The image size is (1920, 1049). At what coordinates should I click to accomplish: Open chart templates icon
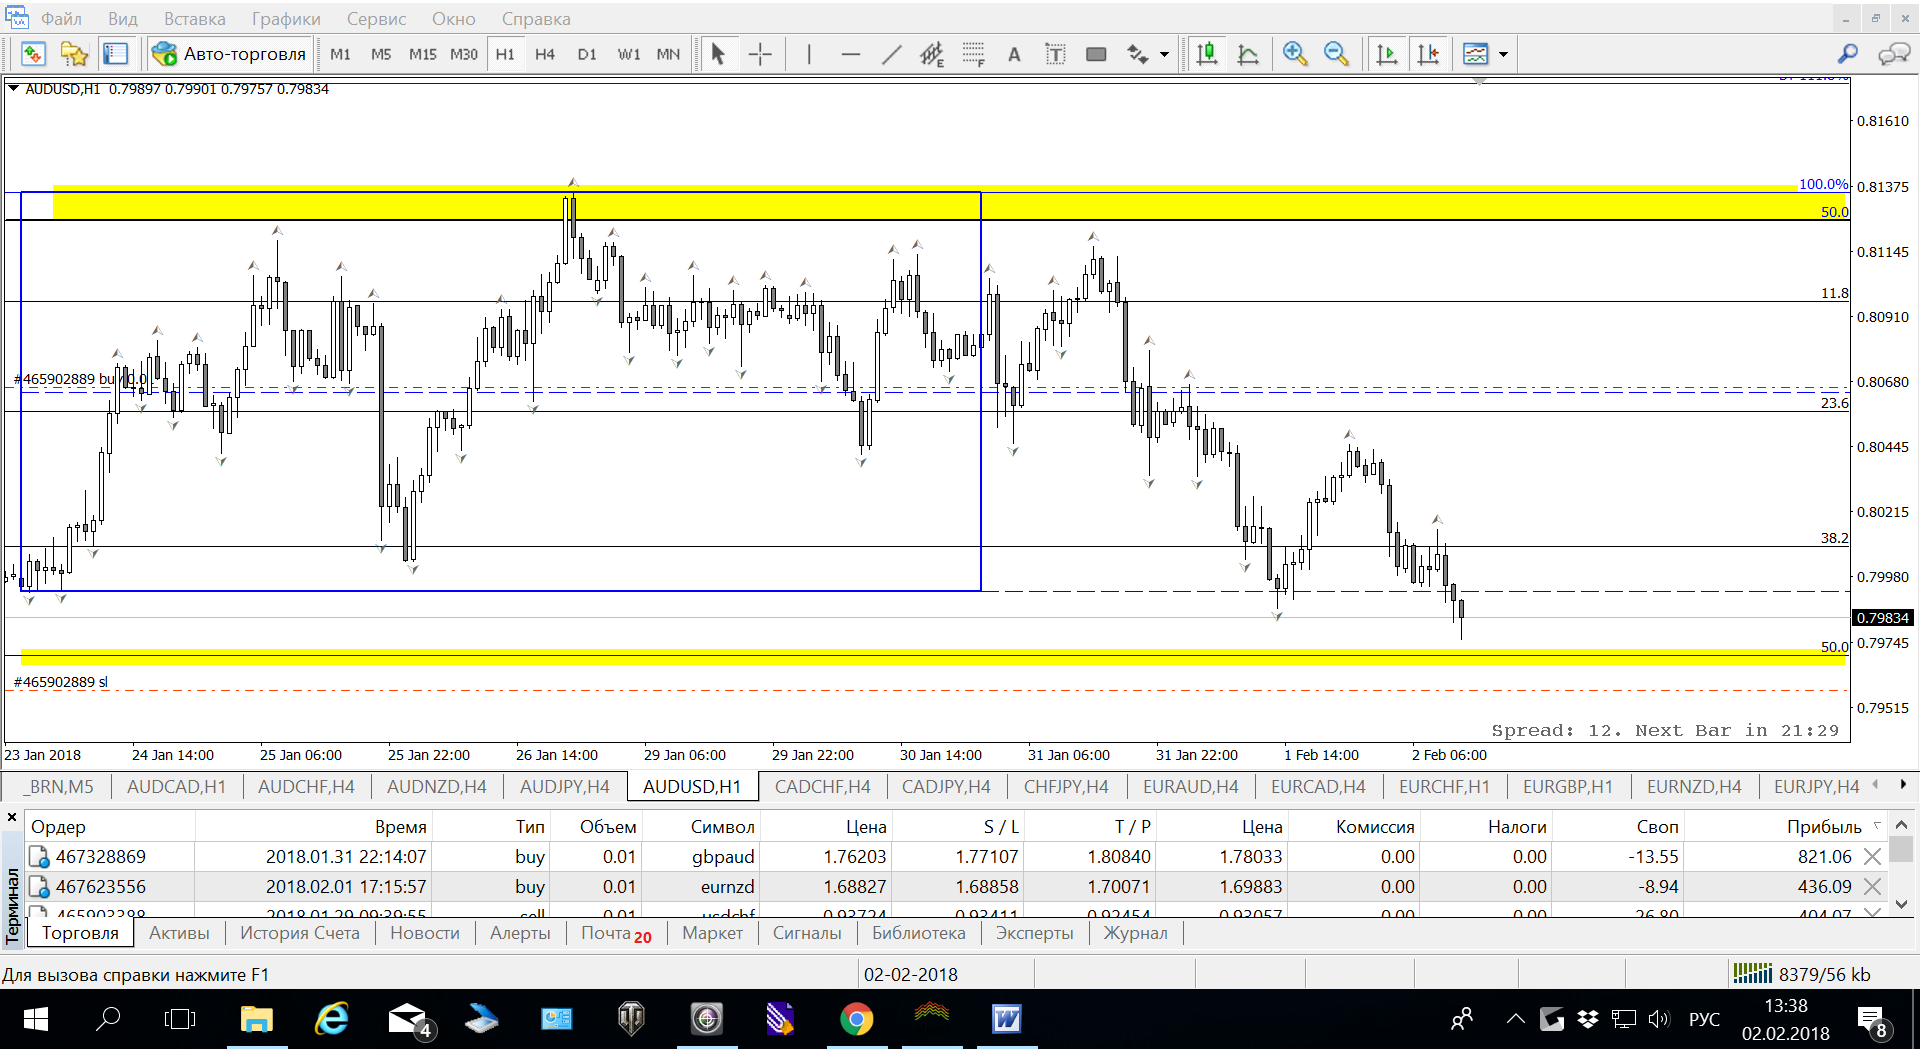click(1475, 54)
